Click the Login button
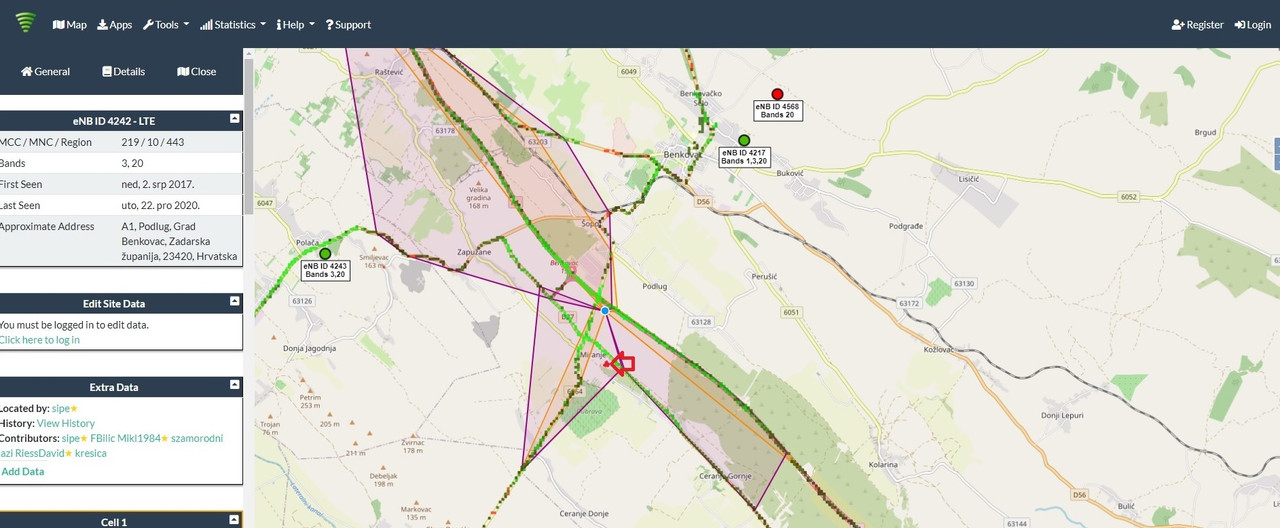Screen dimensions: 1280x528 pyautogui.click(x=1253, y=25)
